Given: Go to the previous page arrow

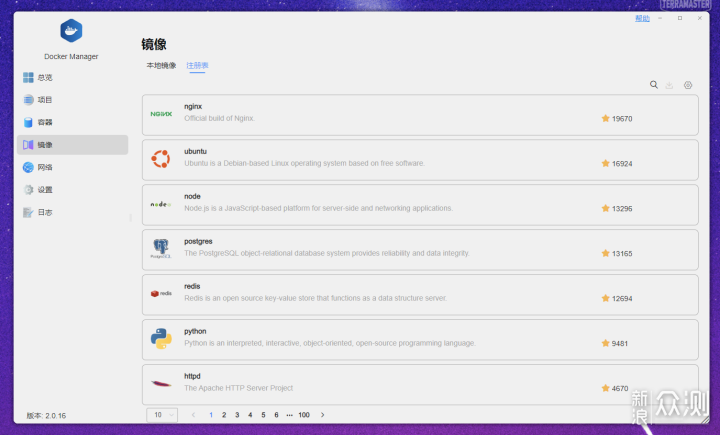Looking at the screenshot, I should click(x=193, y=415).
